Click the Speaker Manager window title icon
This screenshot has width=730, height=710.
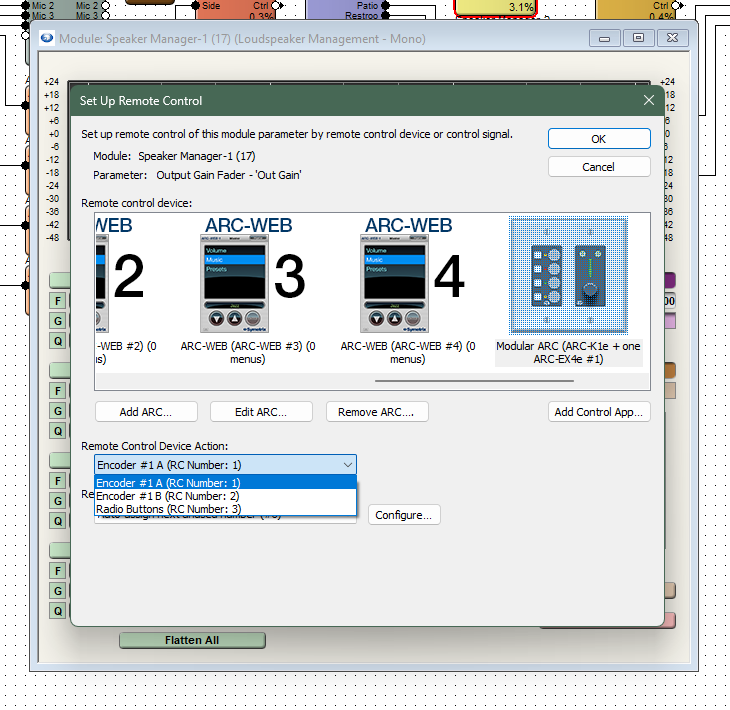point(47,39)
